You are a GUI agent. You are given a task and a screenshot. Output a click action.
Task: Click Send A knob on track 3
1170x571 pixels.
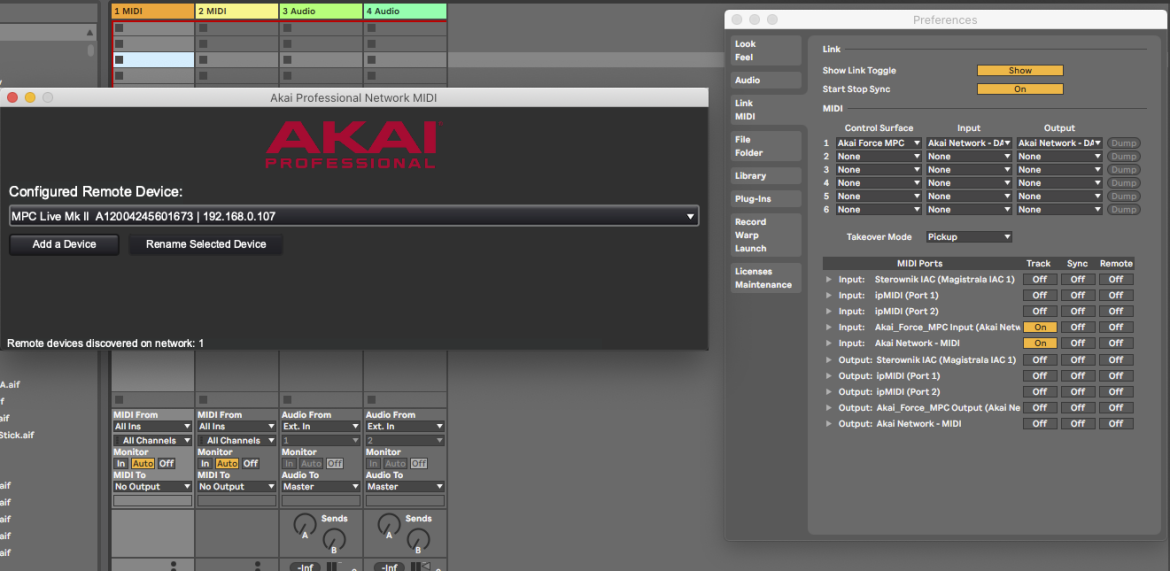click(x=304, y=524)
